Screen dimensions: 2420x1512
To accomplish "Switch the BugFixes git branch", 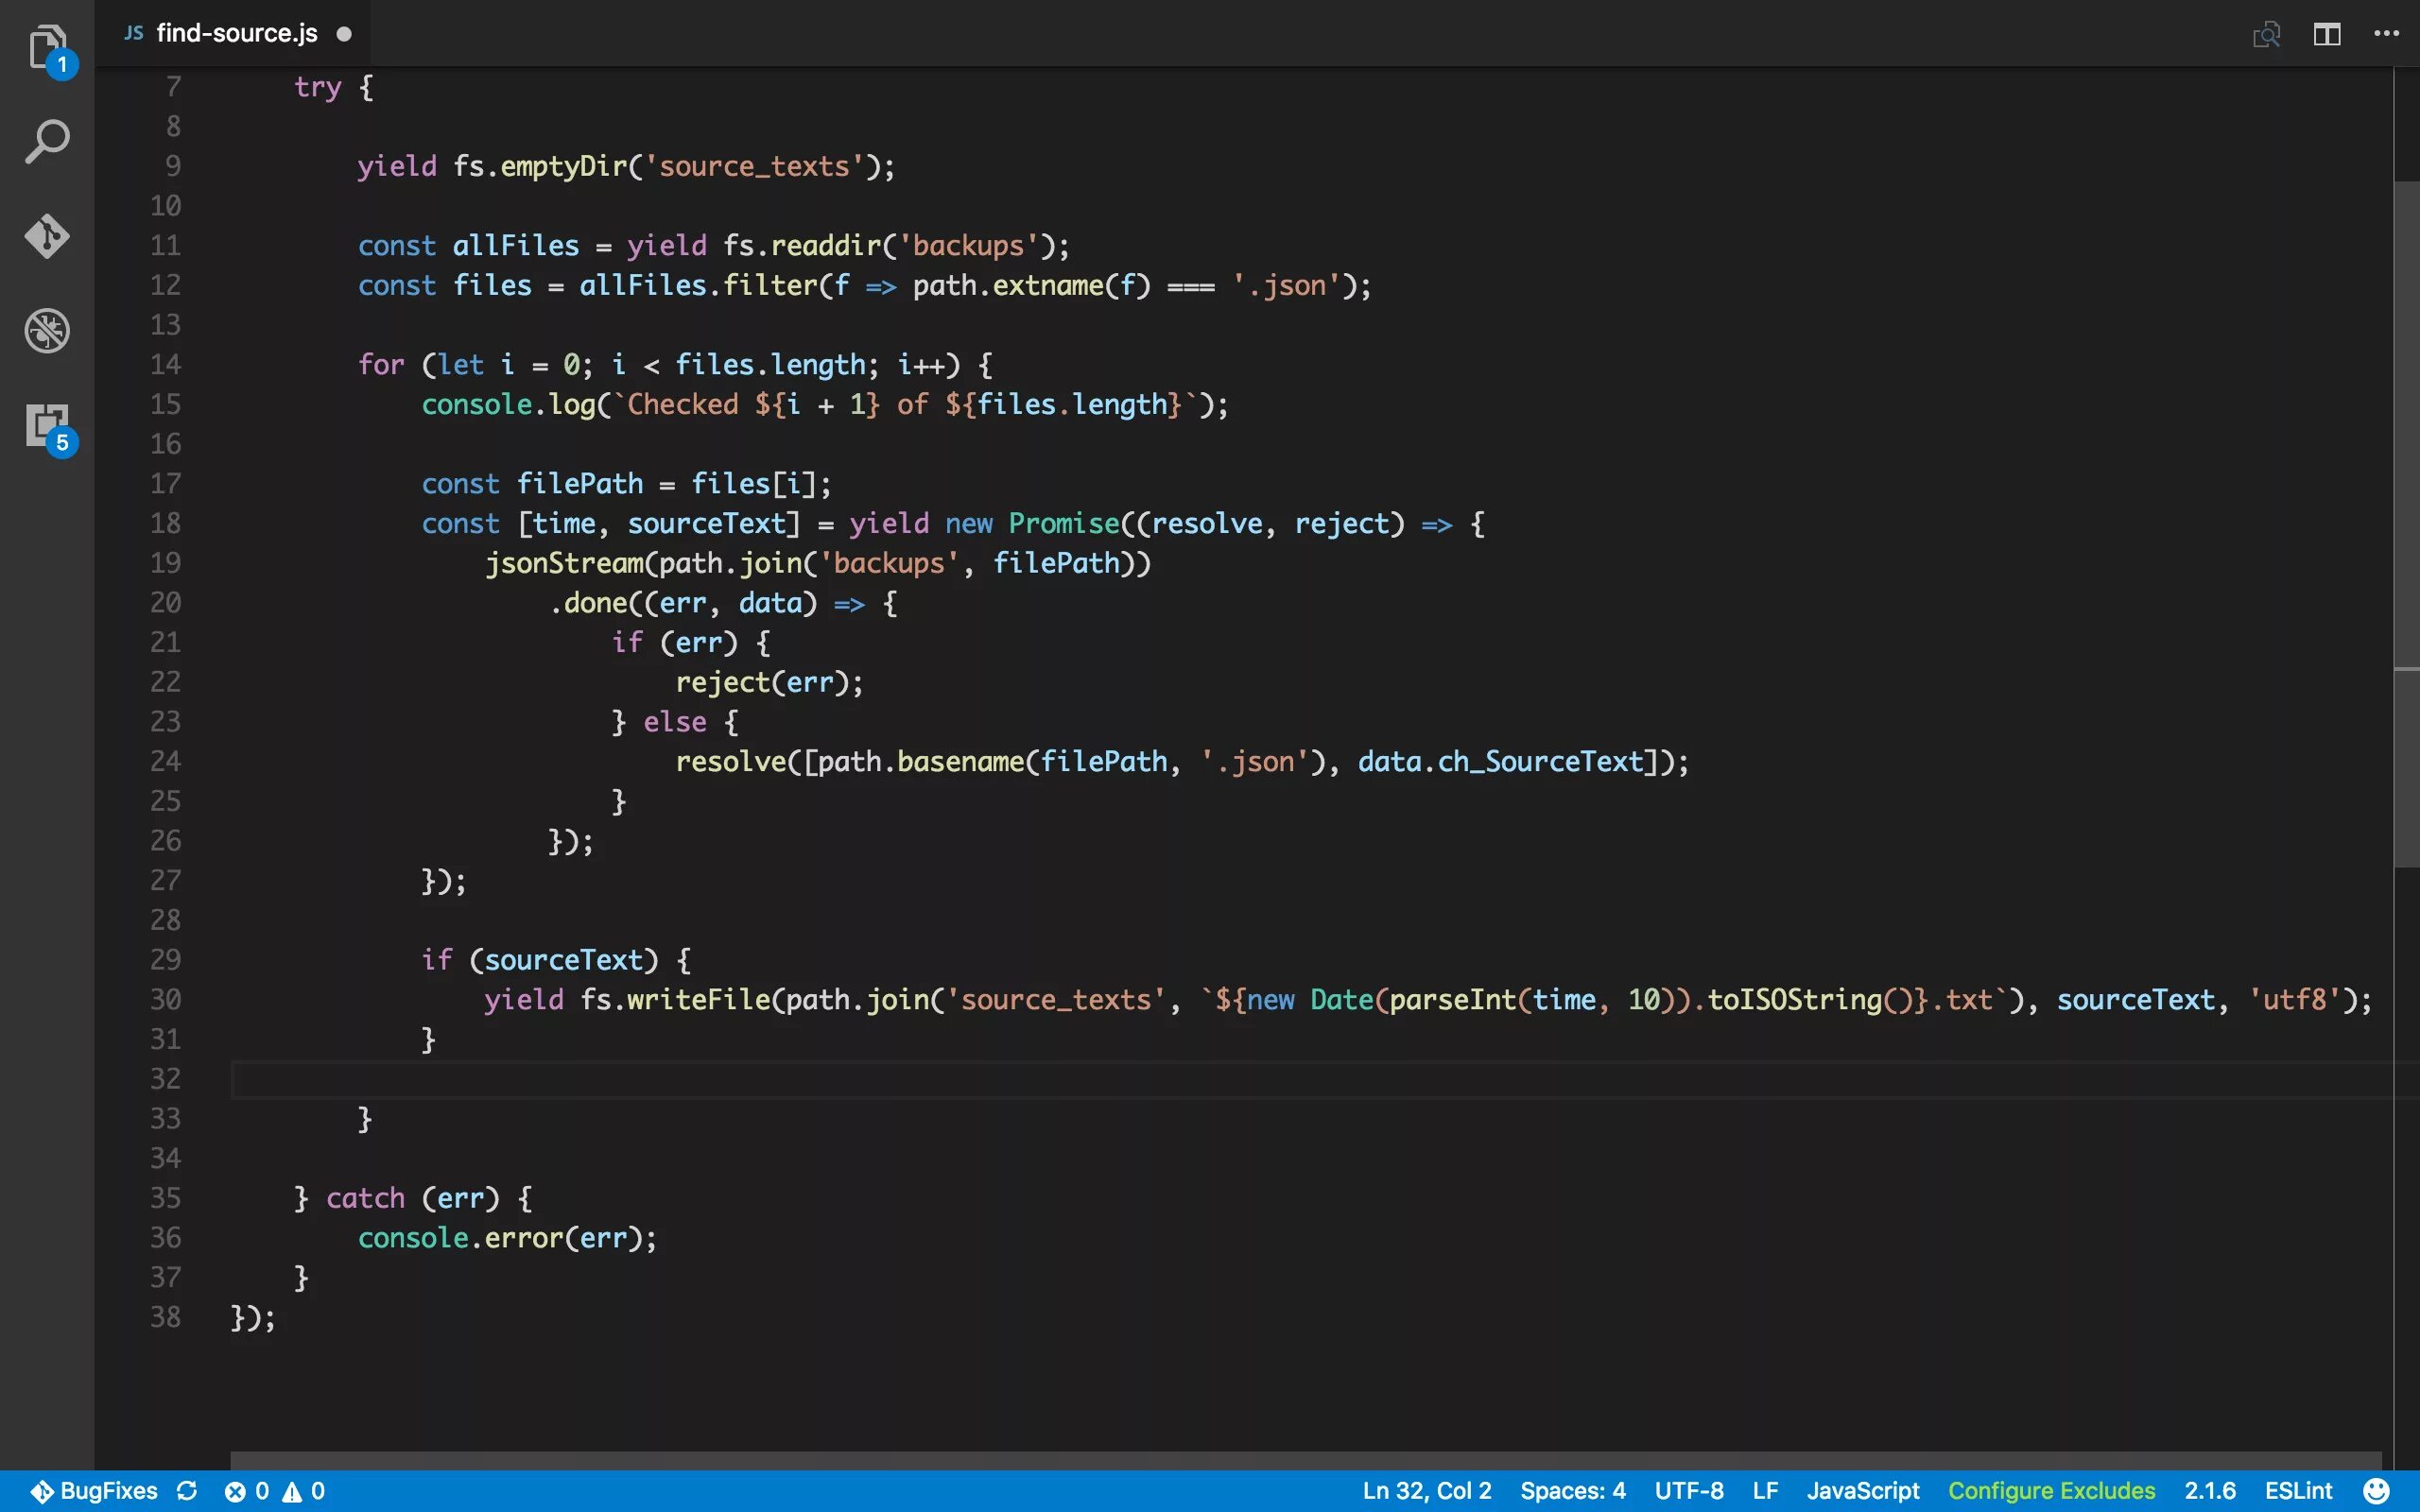I will coord(95,1491).
